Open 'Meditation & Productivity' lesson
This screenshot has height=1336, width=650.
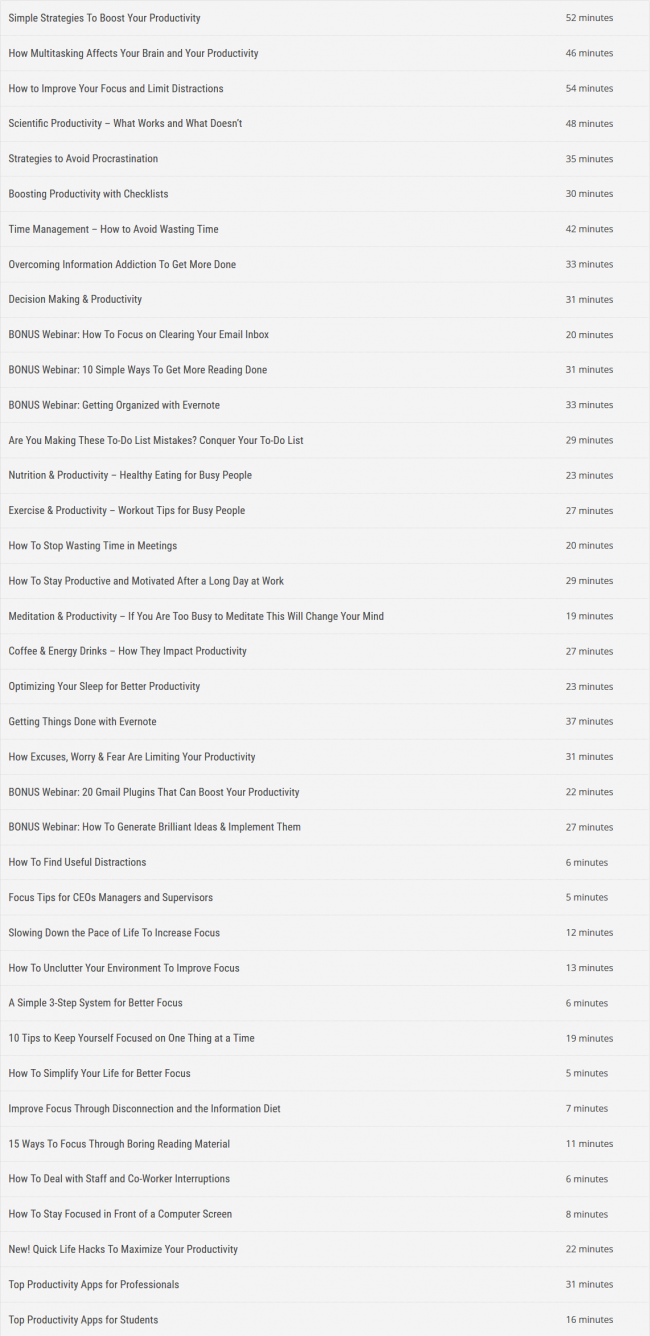[196, 616]
